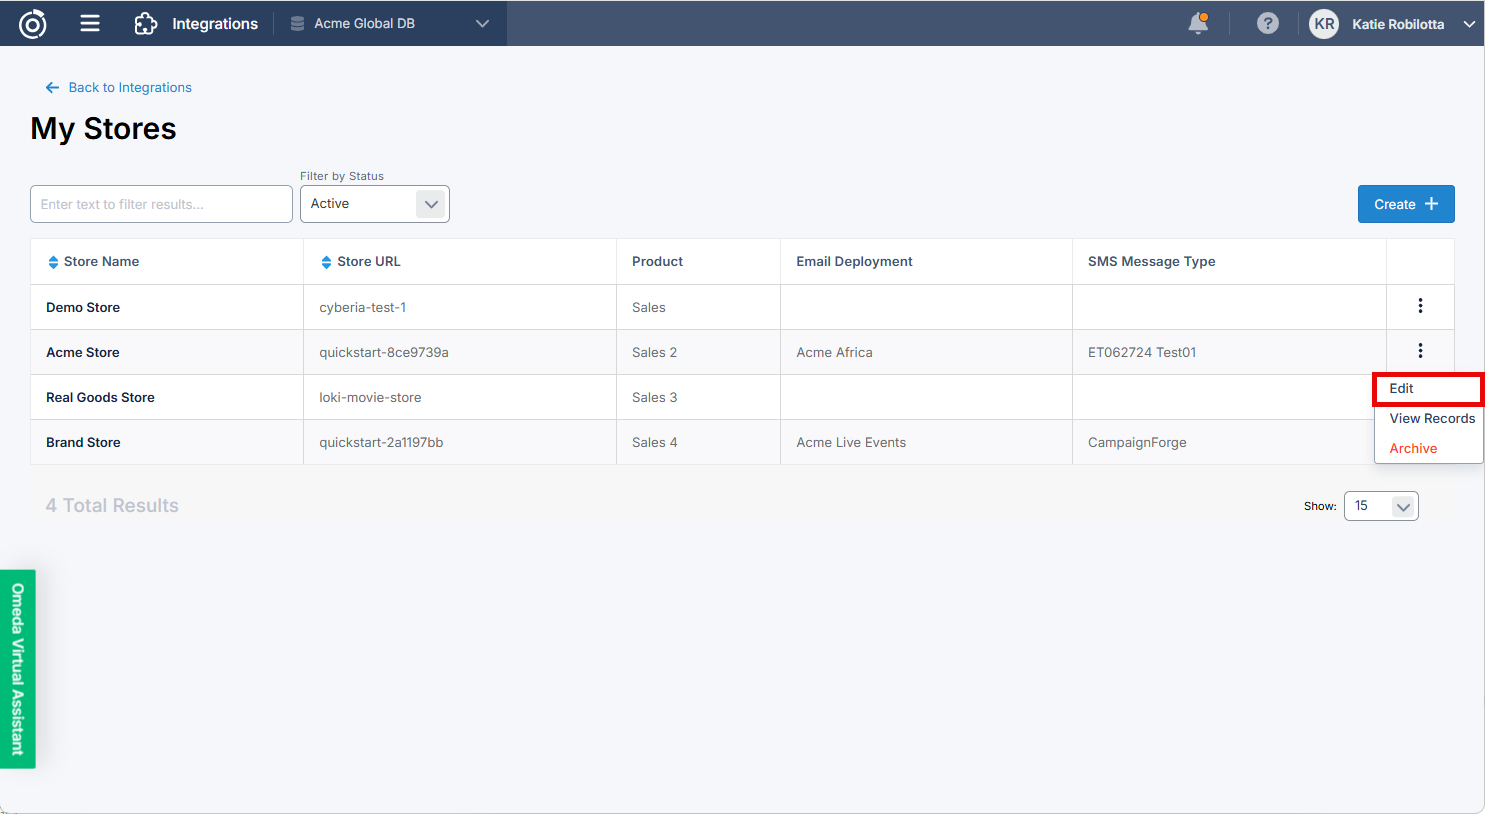1485x814 pixels.
Task: Click the Omeda logo icon
Action: click(x=33, y=24)
